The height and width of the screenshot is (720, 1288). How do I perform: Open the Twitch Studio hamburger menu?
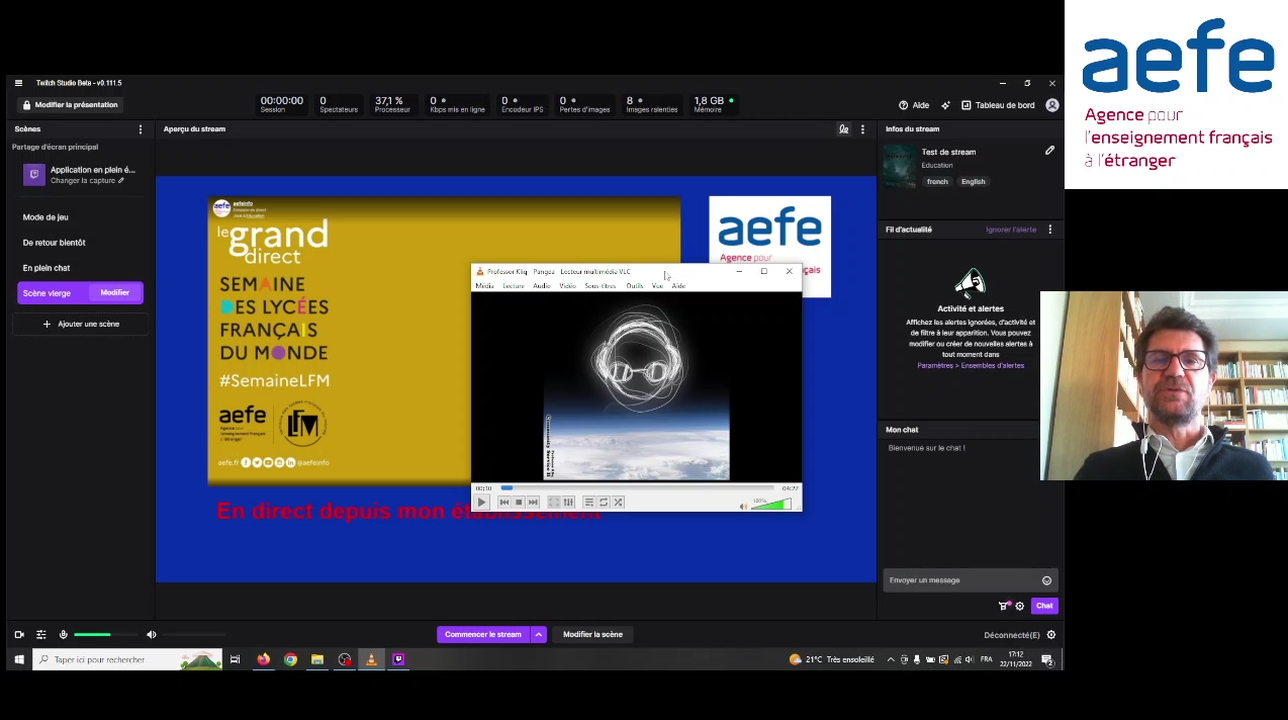point(18,83)
